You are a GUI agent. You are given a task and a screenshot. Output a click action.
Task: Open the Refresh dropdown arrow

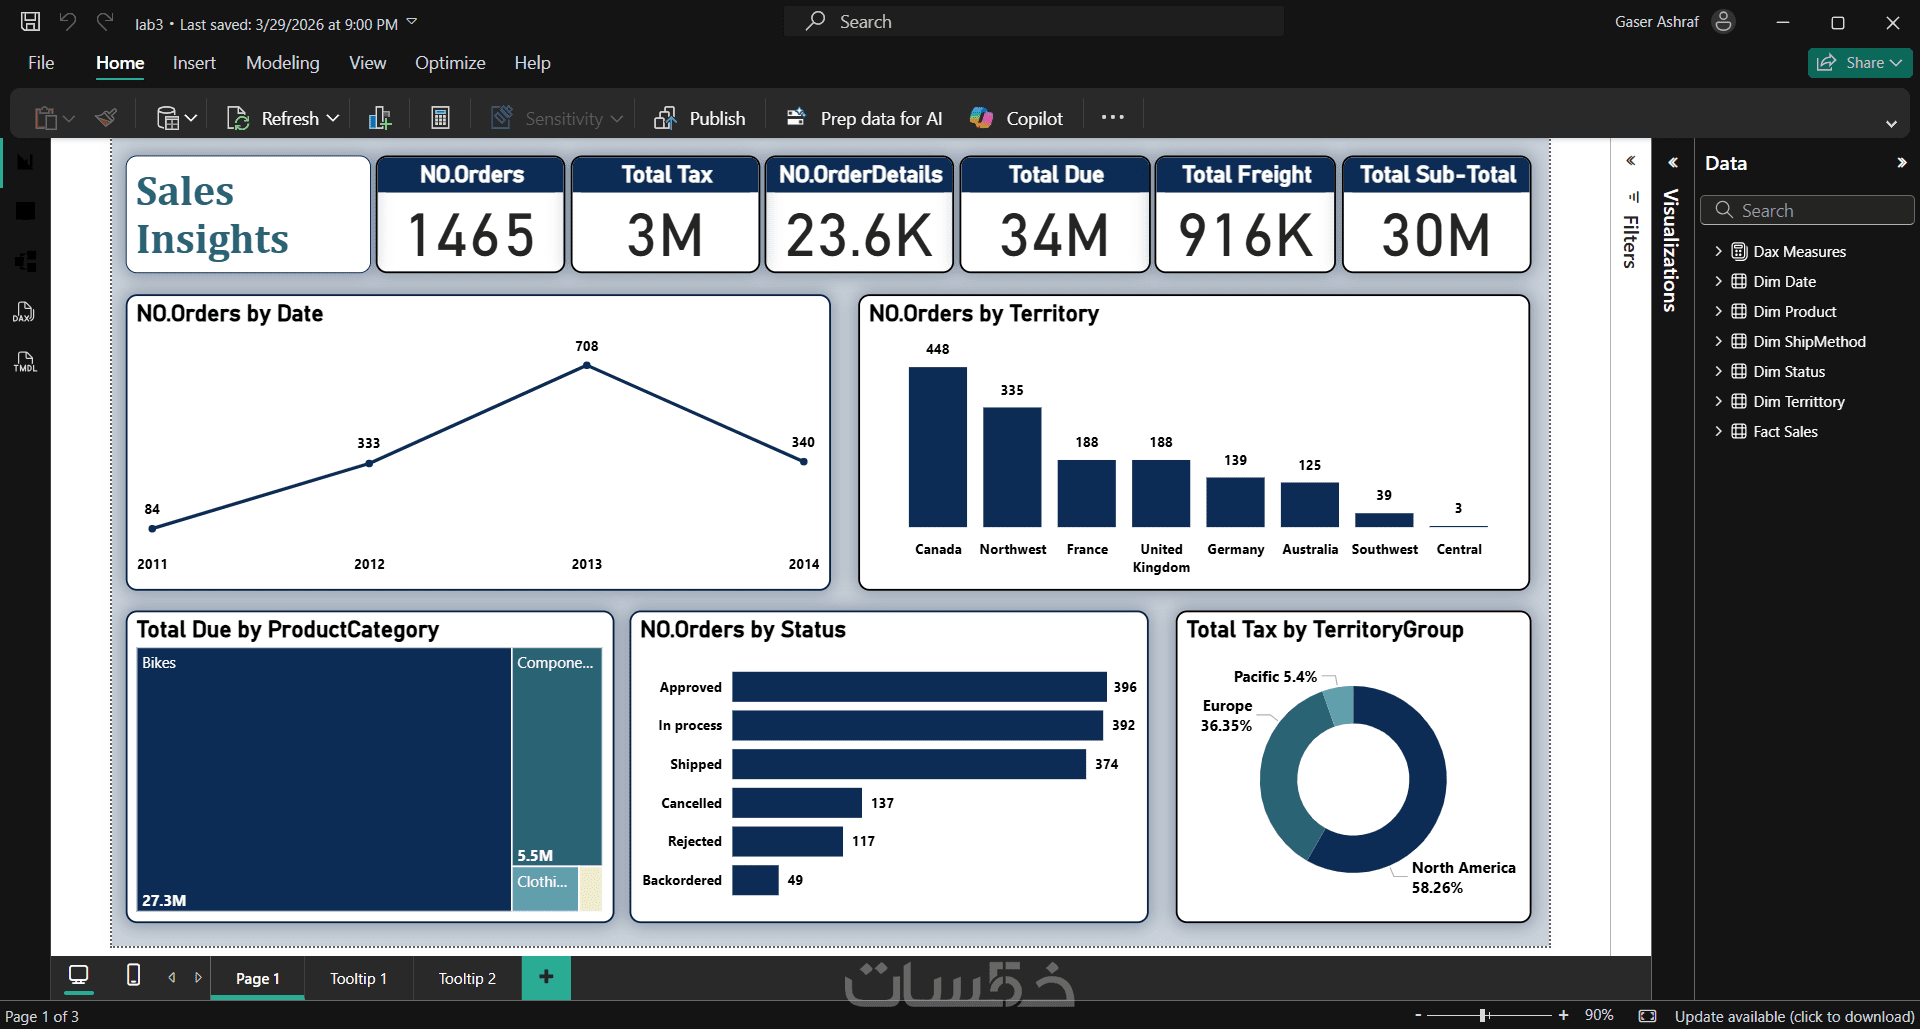point(333,118)
